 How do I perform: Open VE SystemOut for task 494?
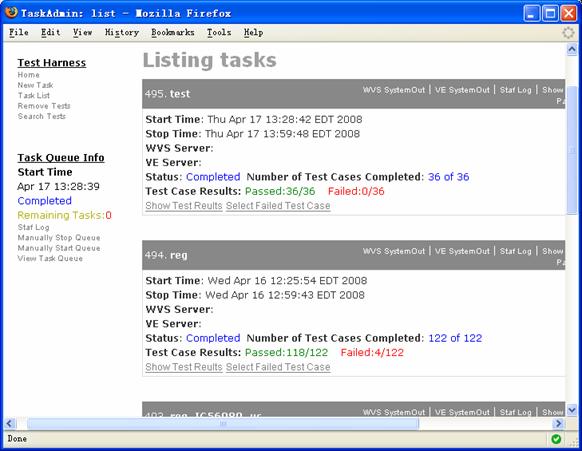[462, 251]
